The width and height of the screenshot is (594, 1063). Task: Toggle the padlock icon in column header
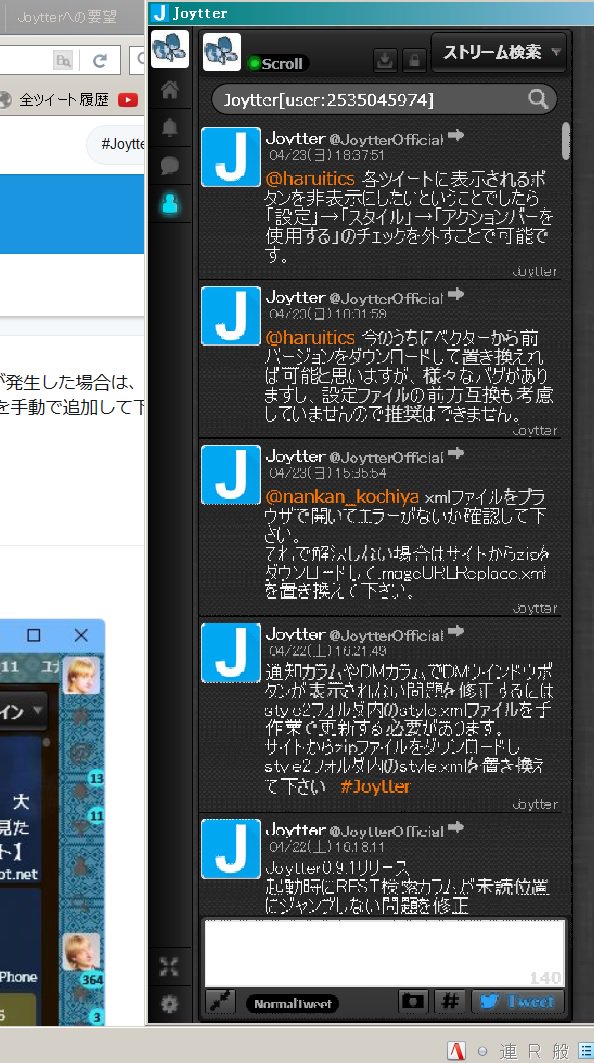tap(414, 60)
